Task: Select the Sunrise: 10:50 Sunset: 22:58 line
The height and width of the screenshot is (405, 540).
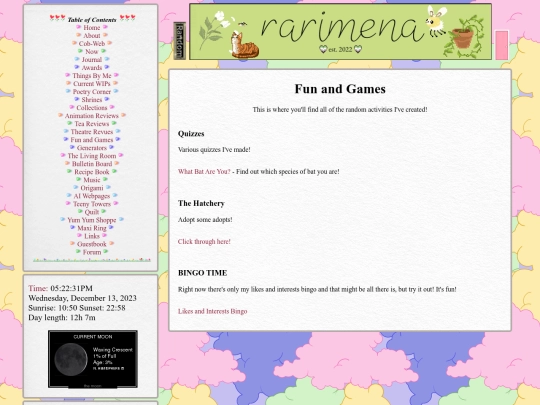Action: pos(77,308)
